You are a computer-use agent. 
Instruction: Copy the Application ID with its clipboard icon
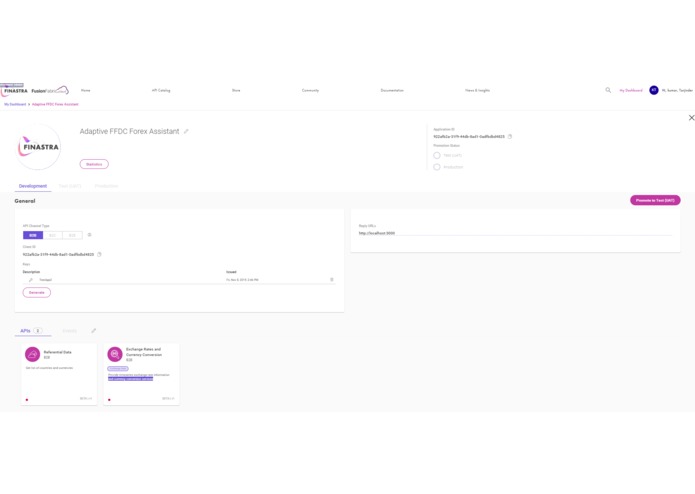point(510,136)
